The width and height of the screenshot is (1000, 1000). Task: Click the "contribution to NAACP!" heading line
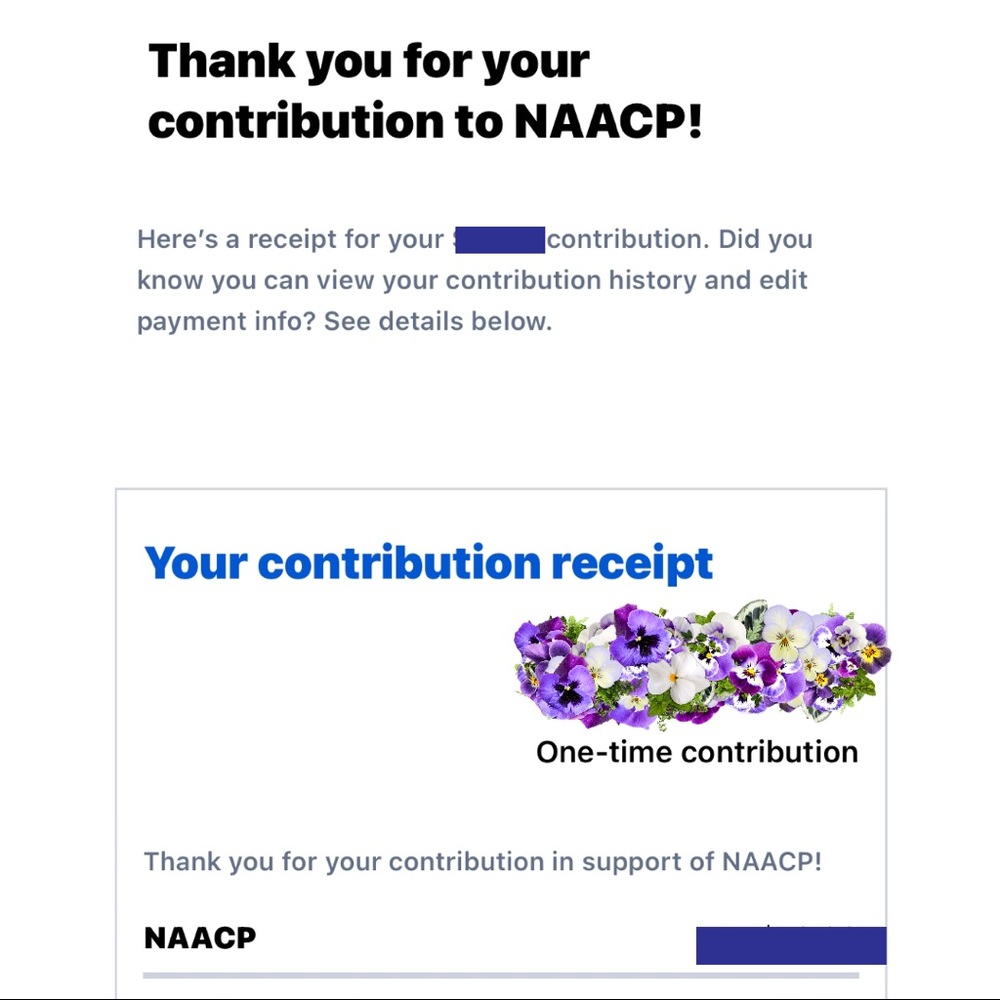[425, 120]
